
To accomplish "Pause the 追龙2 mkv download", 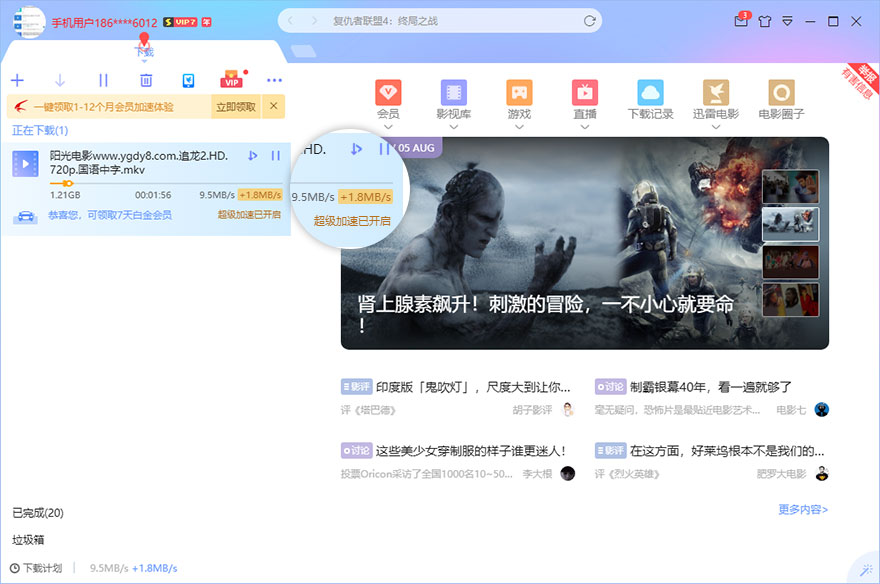I will [276, 155].
